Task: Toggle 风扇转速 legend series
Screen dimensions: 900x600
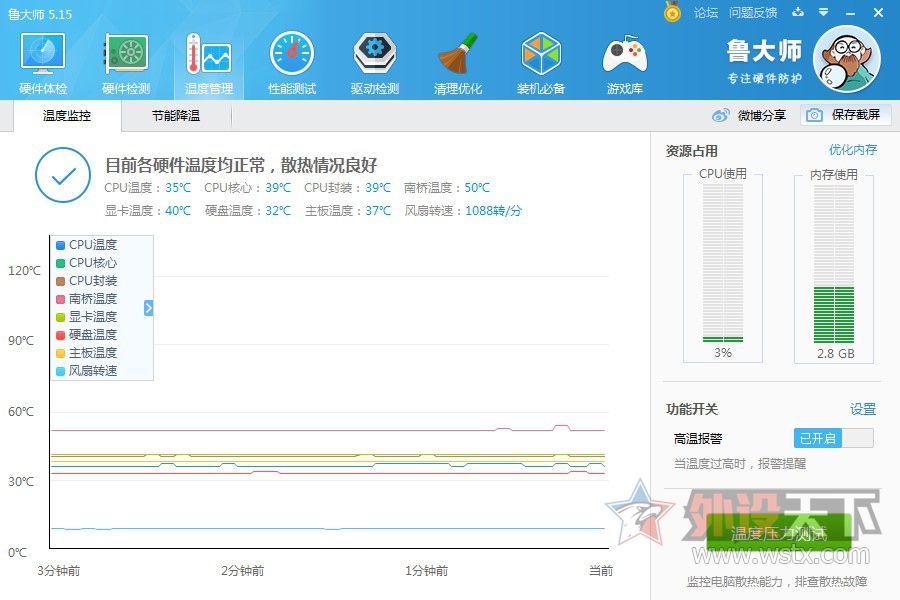Action: (x=87, y=371)
